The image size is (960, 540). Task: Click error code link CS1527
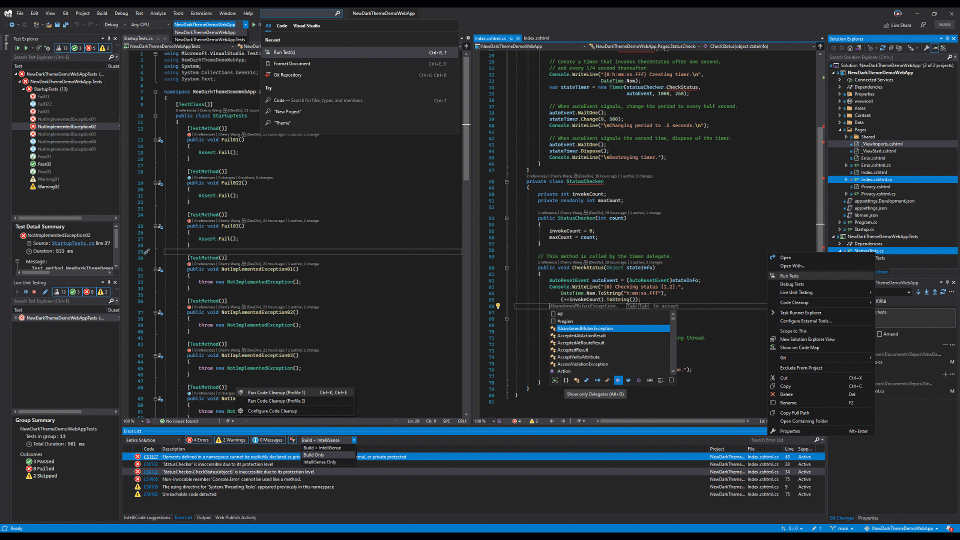[x=151, y=457]
